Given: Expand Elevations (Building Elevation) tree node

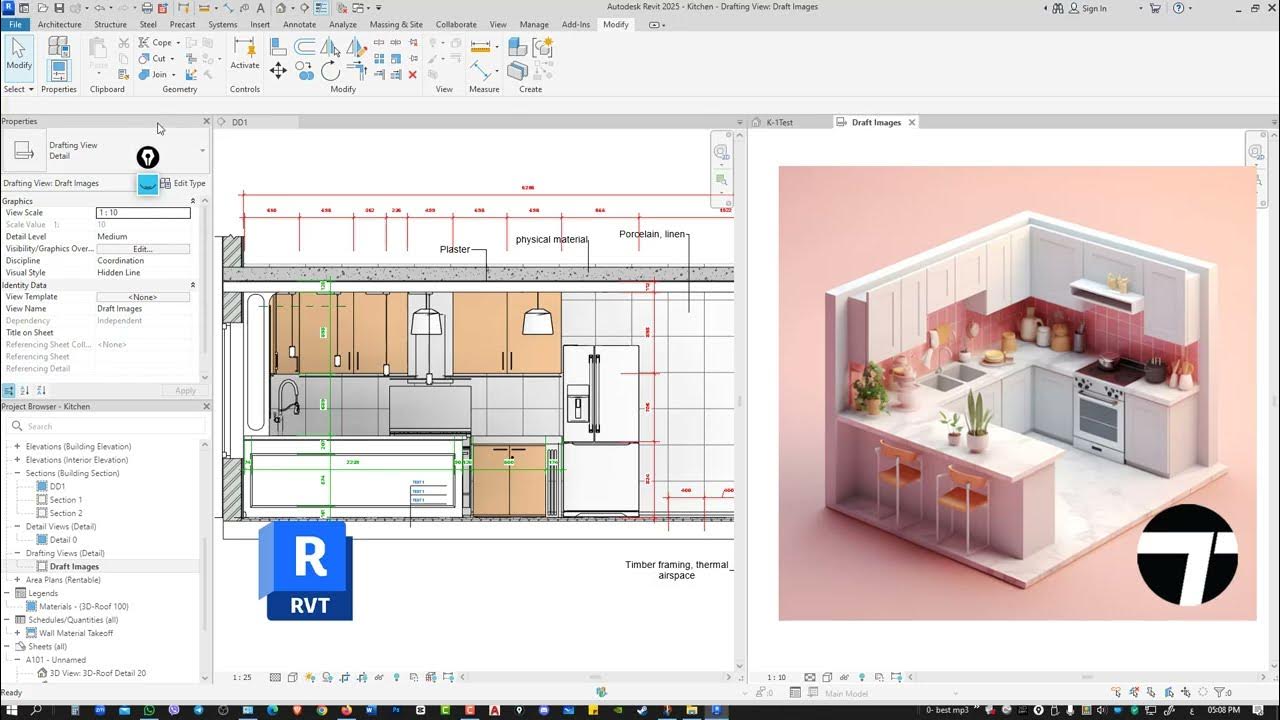Looking at the screenshot, I should pos(17,446).
